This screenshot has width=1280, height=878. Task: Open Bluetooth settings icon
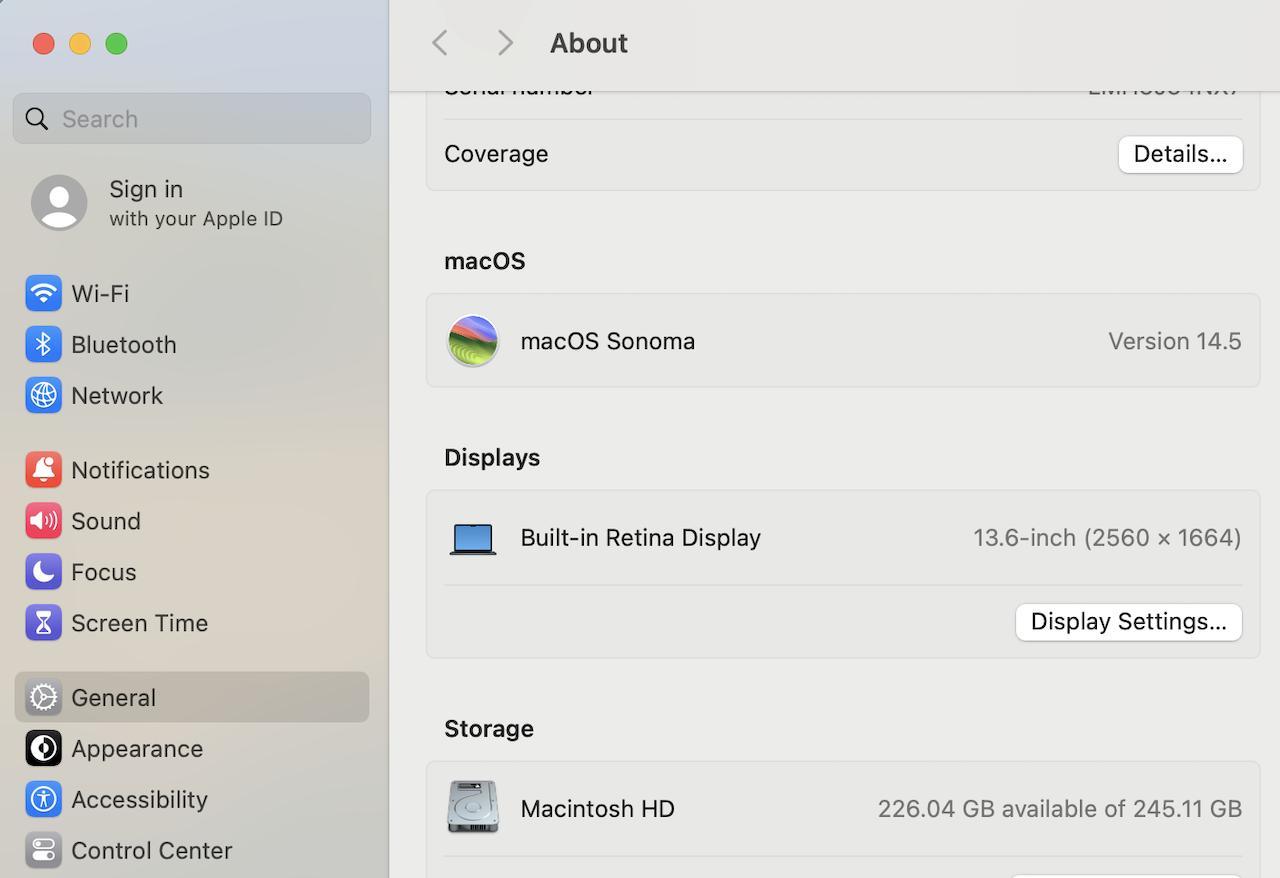[x=43, y=344]
